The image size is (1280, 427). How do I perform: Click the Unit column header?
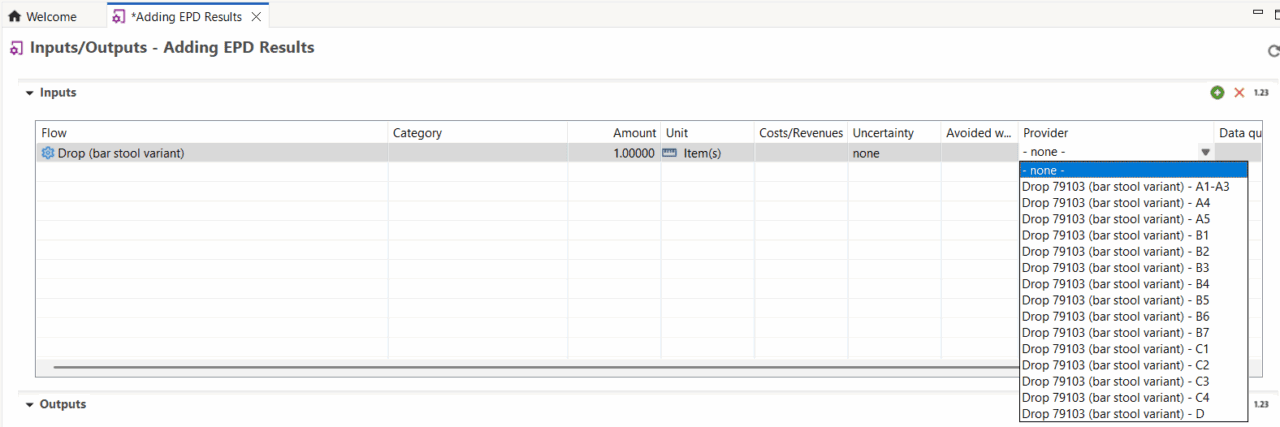(707, 133)
